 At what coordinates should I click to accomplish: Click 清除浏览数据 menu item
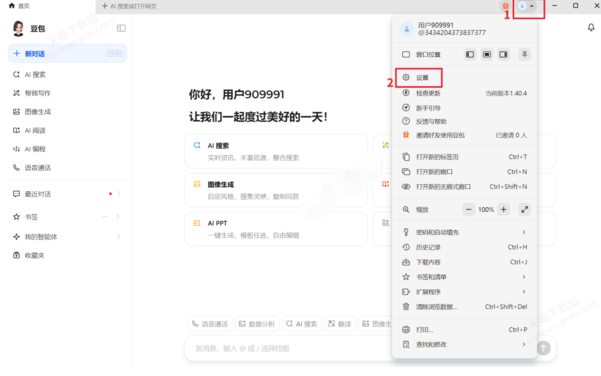click(465, 307)
